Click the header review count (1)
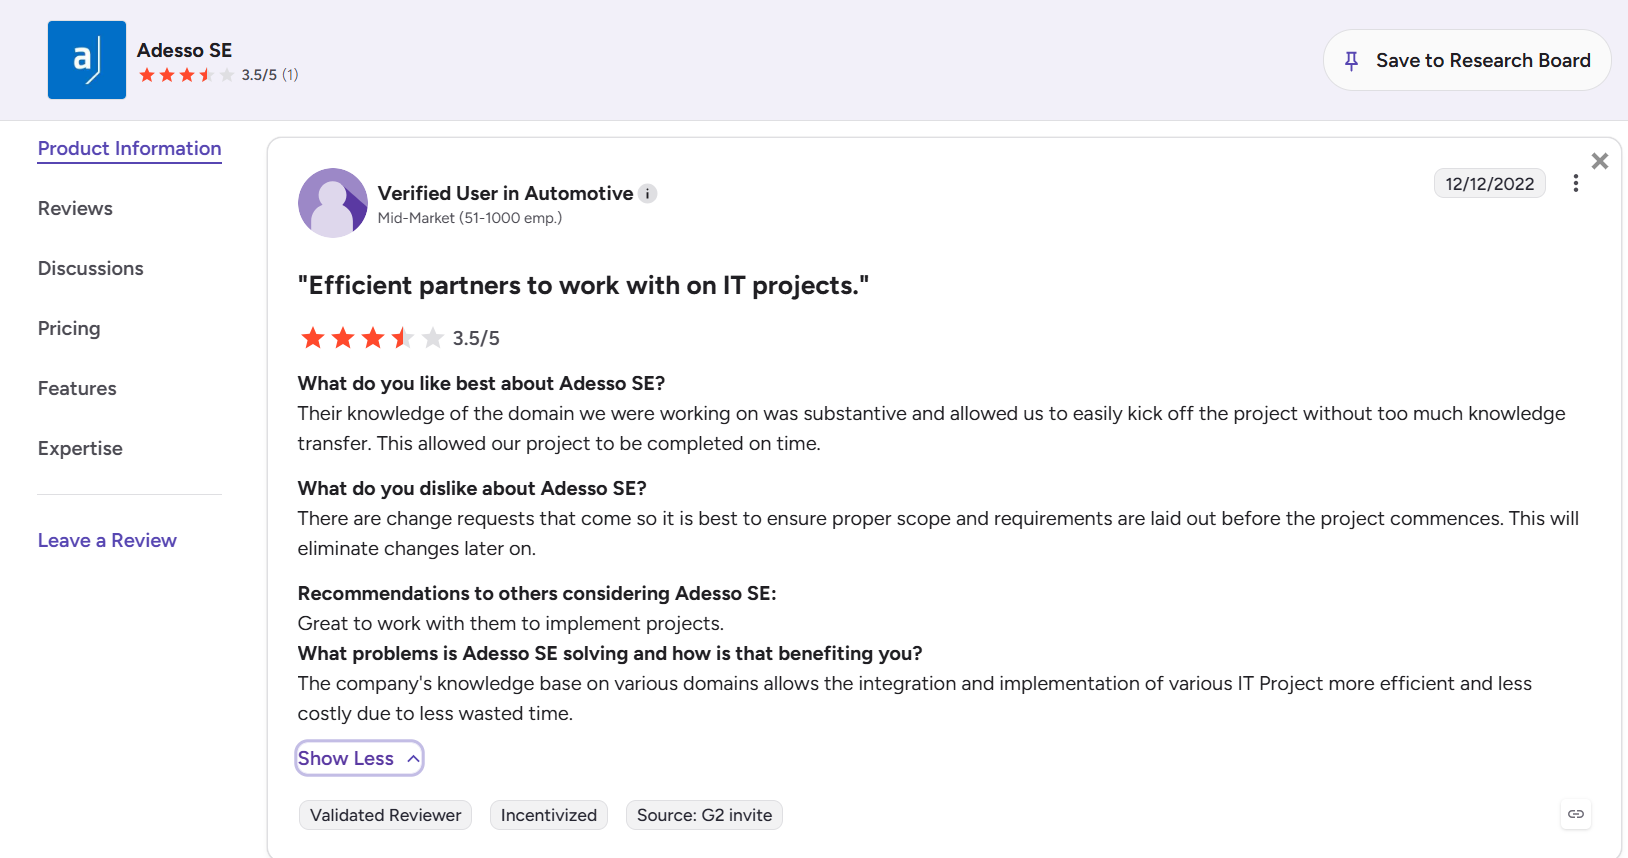 click(x=290, y=75)
